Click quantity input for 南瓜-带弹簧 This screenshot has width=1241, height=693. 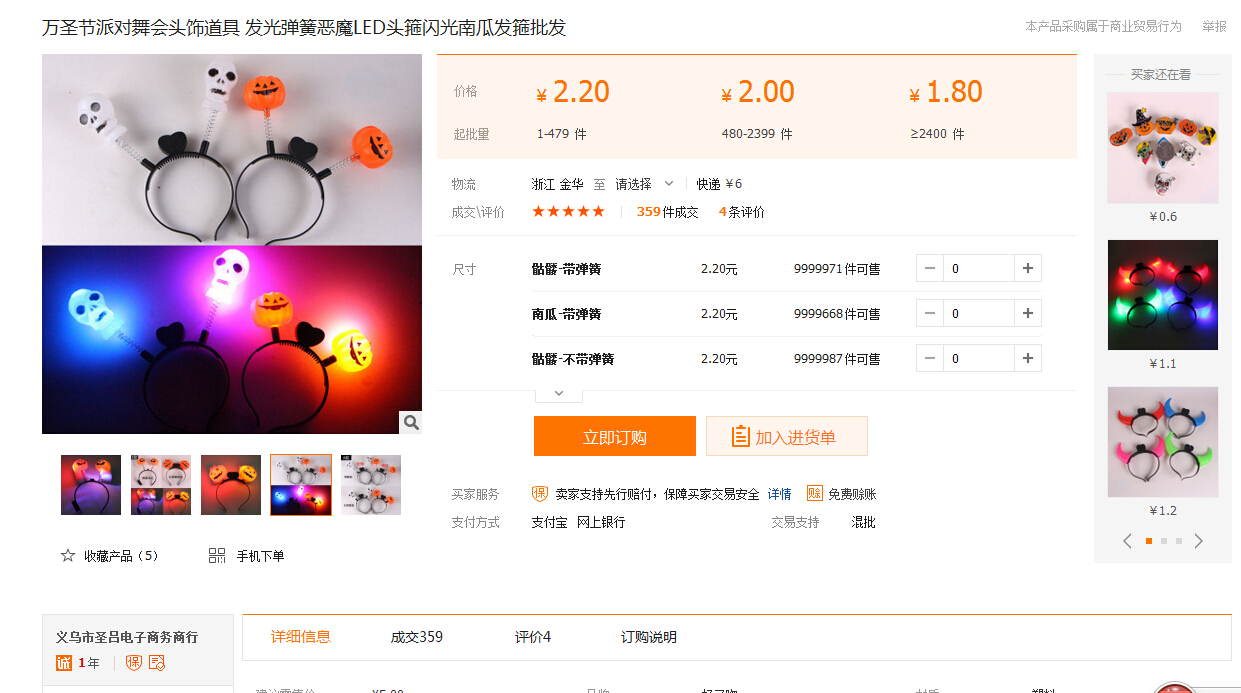(978, 313)
